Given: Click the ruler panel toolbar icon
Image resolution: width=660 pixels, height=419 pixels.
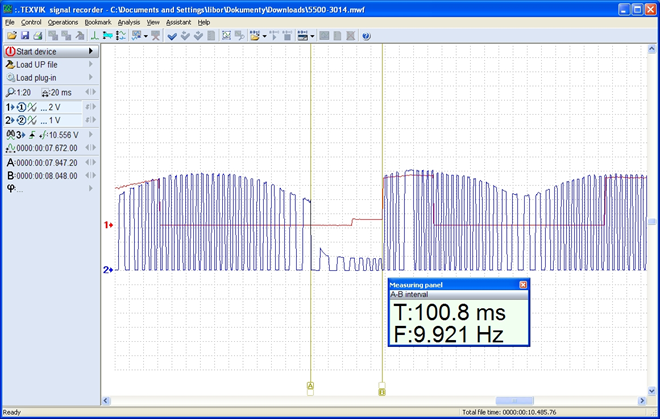Looking at the screenshot, I should click(x=303, y=36).
